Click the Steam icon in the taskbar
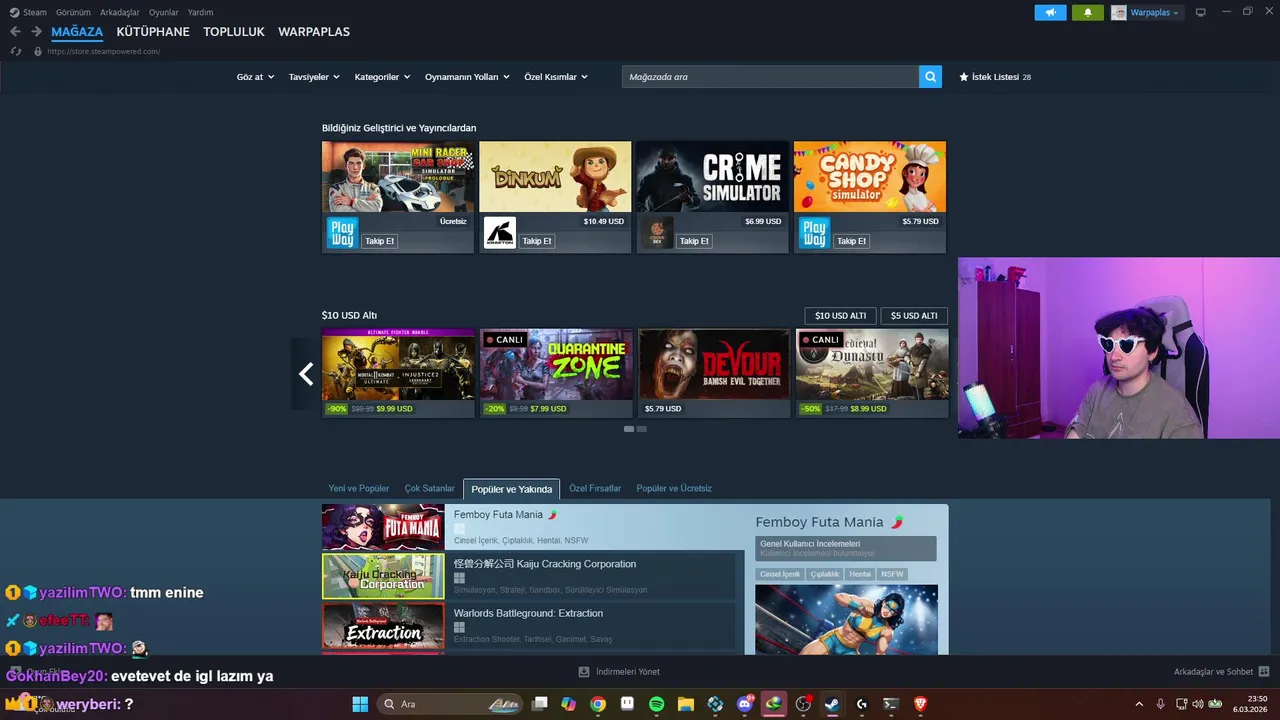This screenshot has height=720, width=1280. click(832, 704)
